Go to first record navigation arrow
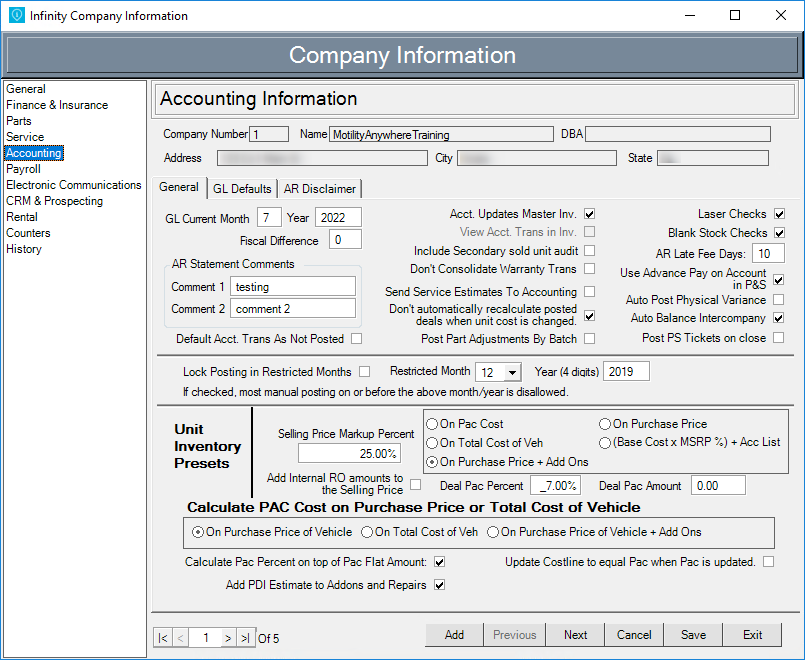 (x=163, y=638)
